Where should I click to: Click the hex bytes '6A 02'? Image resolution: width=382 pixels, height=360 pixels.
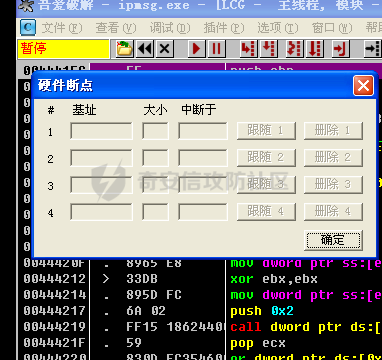pyautogui.click(x=146, y=311)
